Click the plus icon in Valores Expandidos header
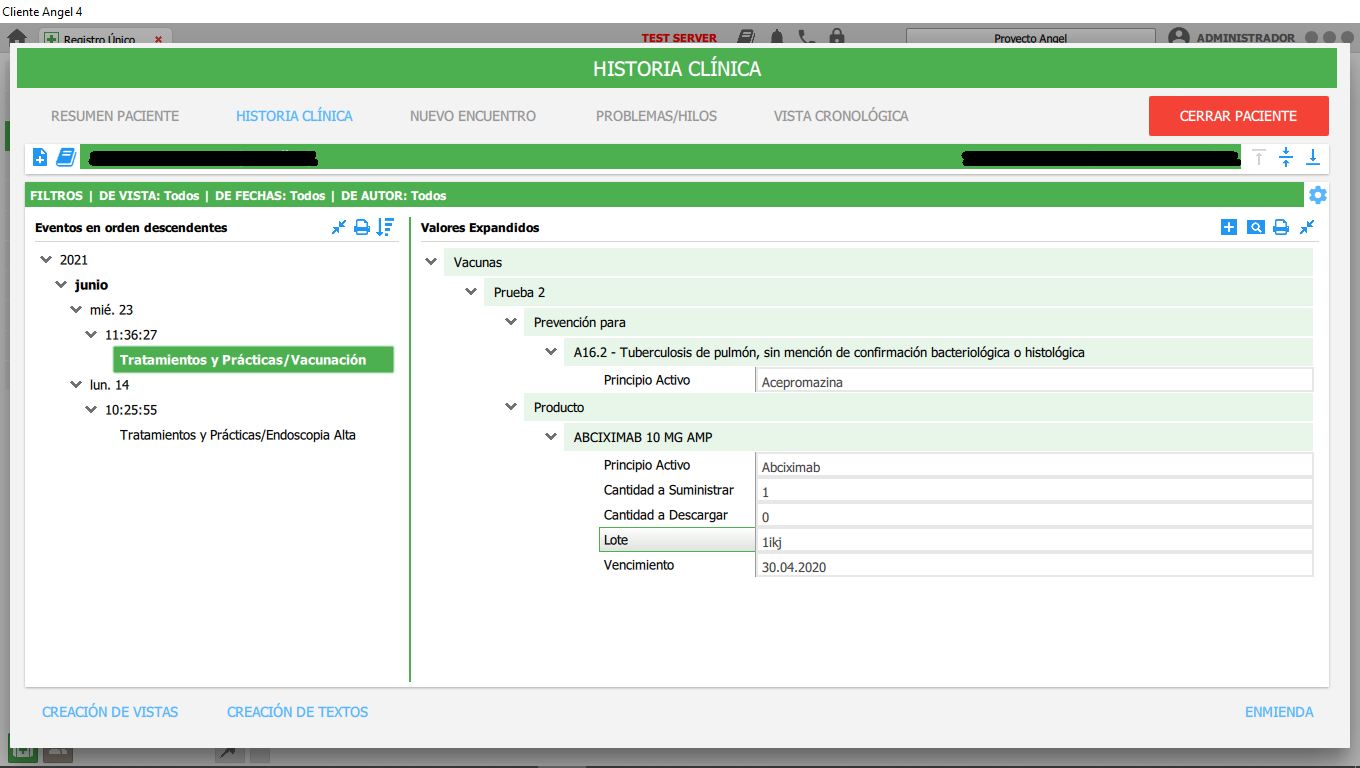Screen dimensions: 1360x768 tap(1229, 227)
